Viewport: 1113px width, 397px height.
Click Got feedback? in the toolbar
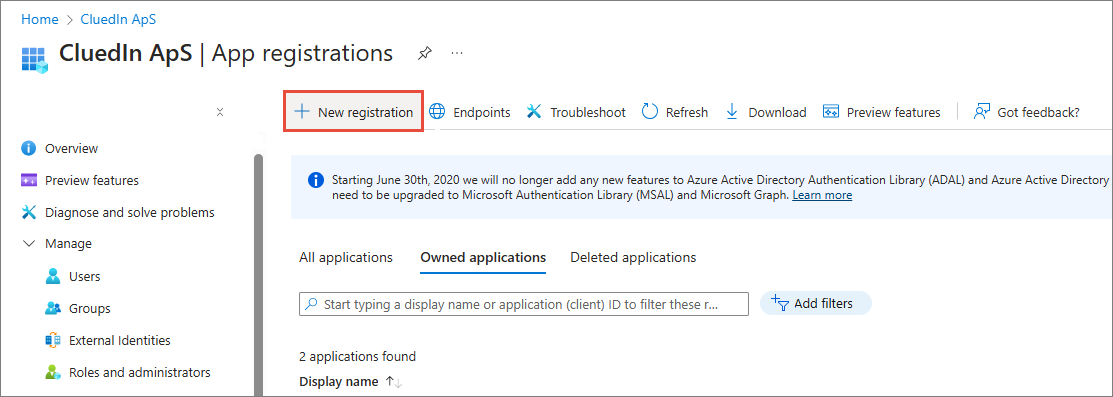click(x=1026, y=112)
